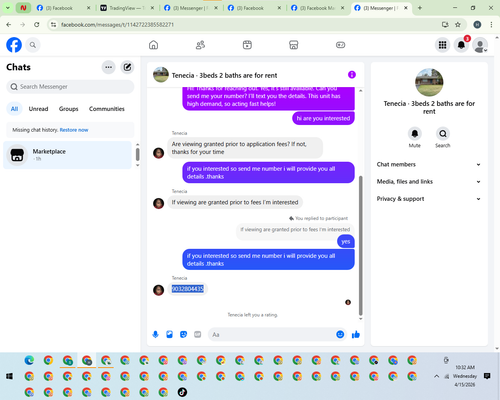Select the All chats filter
The height and width of the screenshot is (400, 500).
[14, 109]
